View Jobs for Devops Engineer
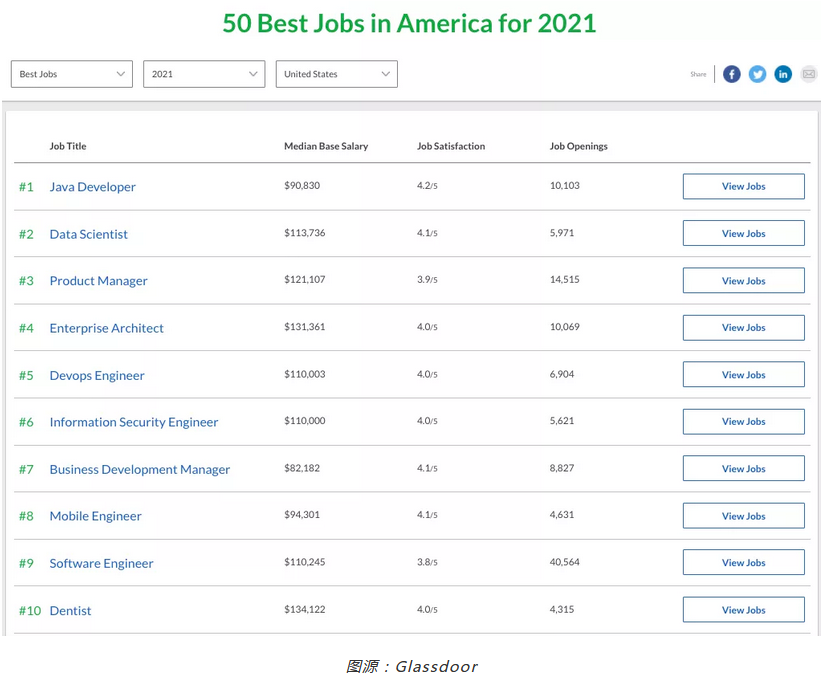Viewport: 827px width, 679px height. tap(744, 375)
